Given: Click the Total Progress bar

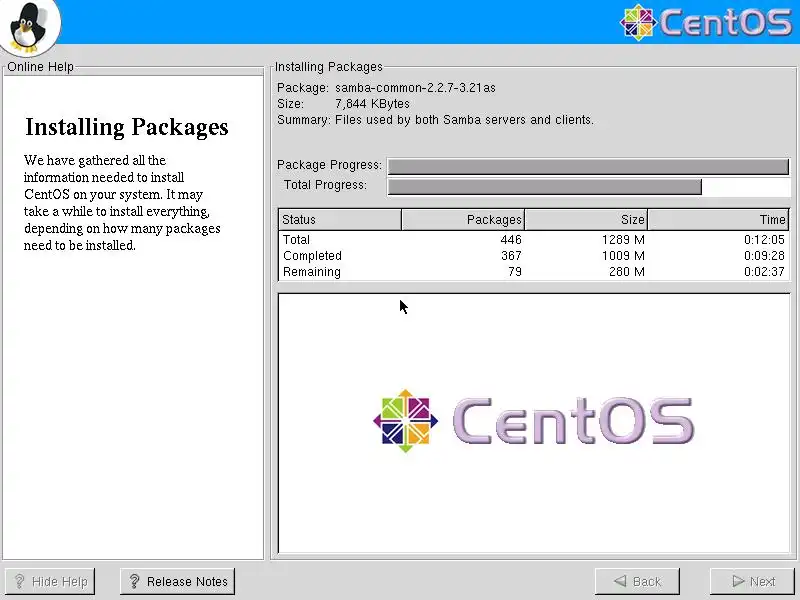Looking at the screenshot, I should click(588, 186).
